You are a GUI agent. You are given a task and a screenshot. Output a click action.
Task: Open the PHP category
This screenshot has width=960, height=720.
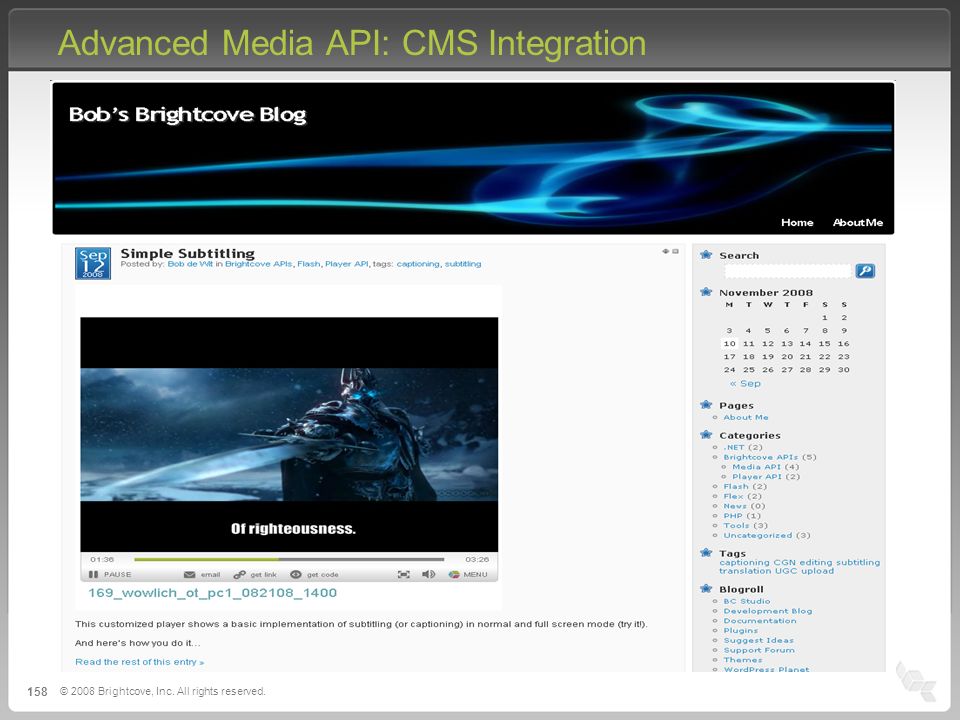(733, 516)
